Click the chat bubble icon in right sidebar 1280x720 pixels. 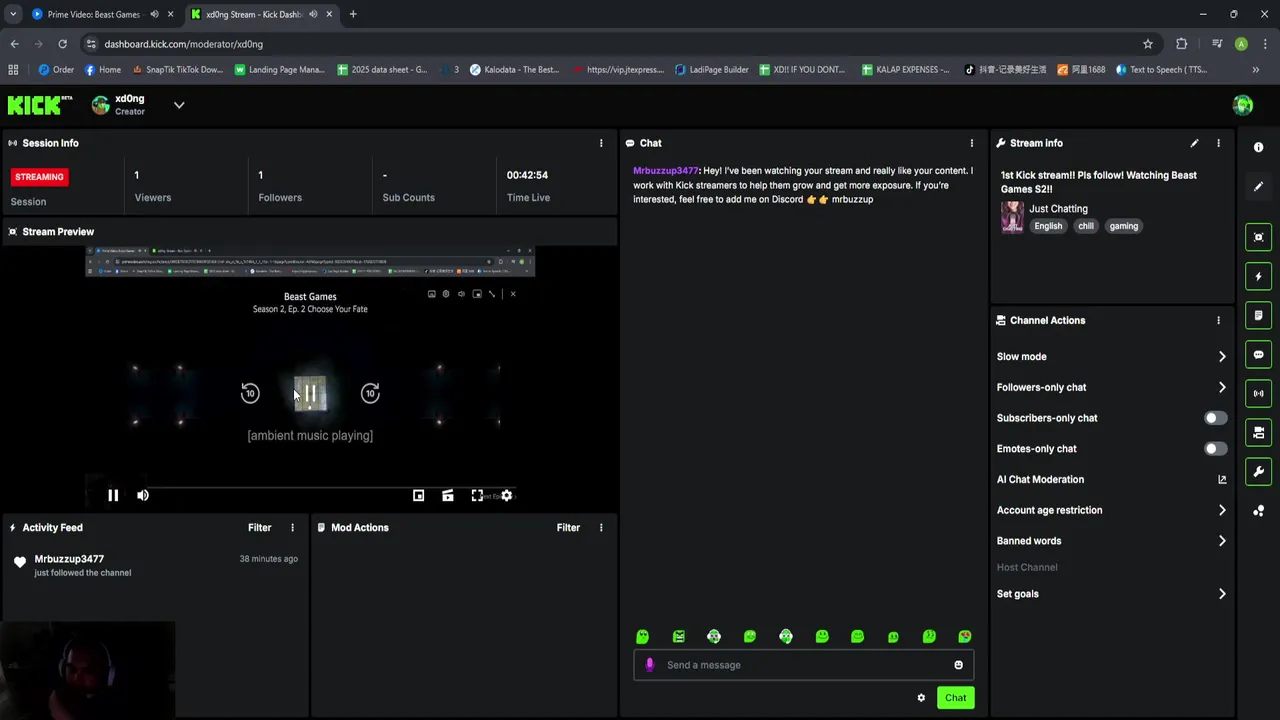[x=1258, y=354]
